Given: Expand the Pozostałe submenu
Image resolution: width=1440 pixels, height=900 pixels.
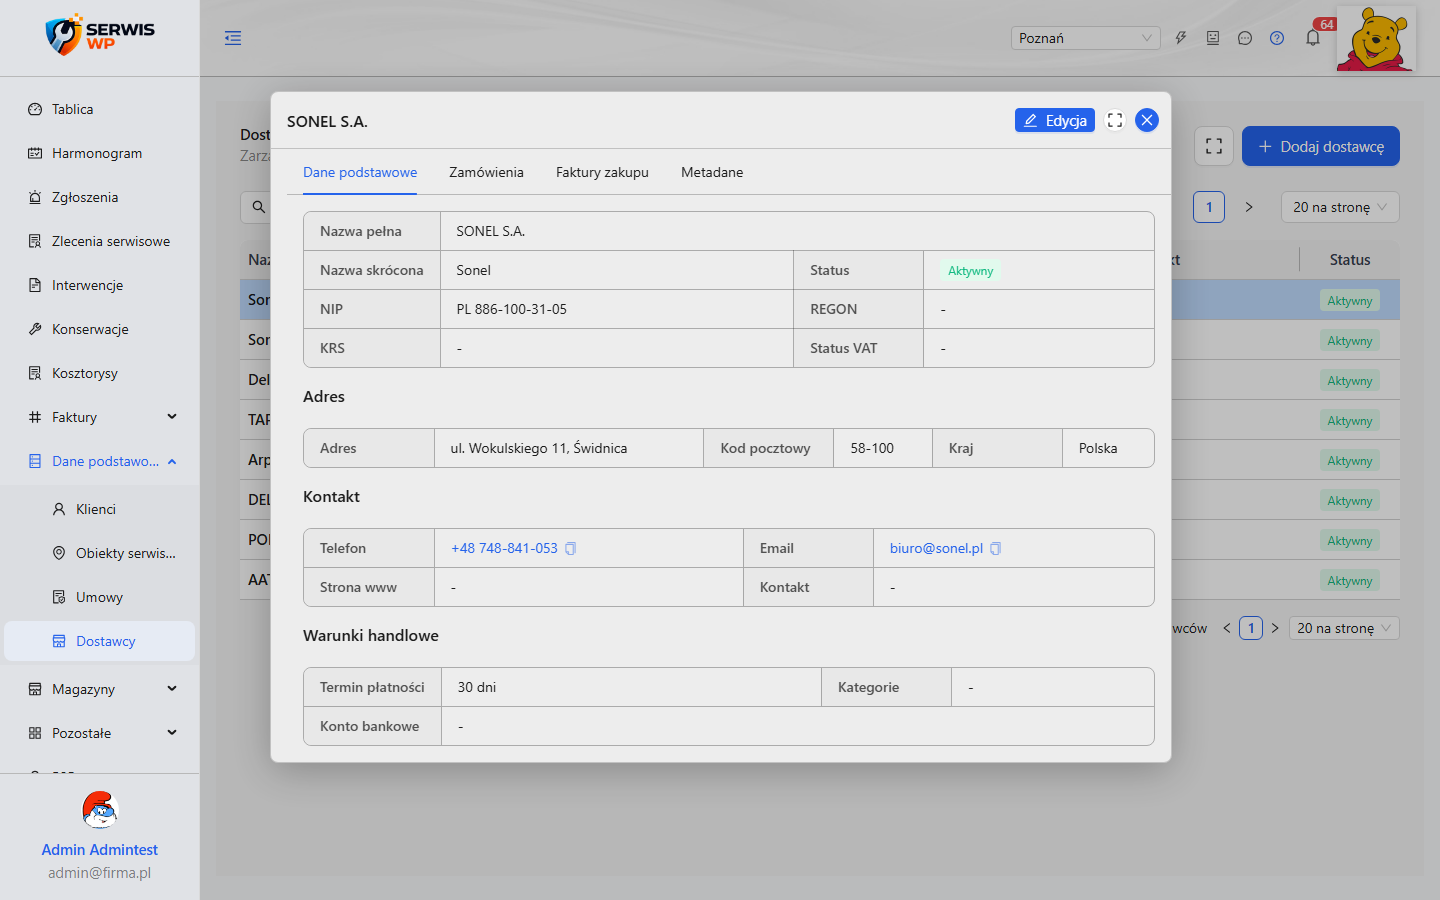Looking at the screenshot, I should tap(100, 733).
